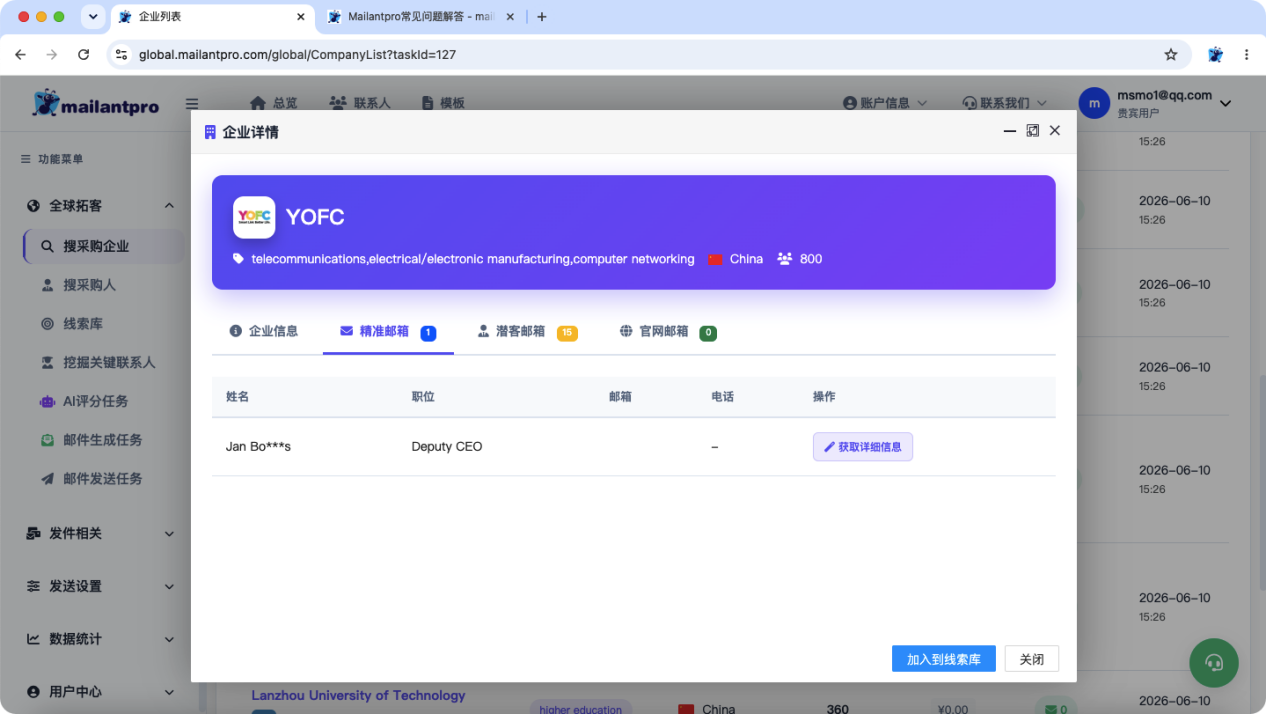Click the 加入到线索库 button
Image resolution: width=1266 pixels, height=714 pixels.
944,659
